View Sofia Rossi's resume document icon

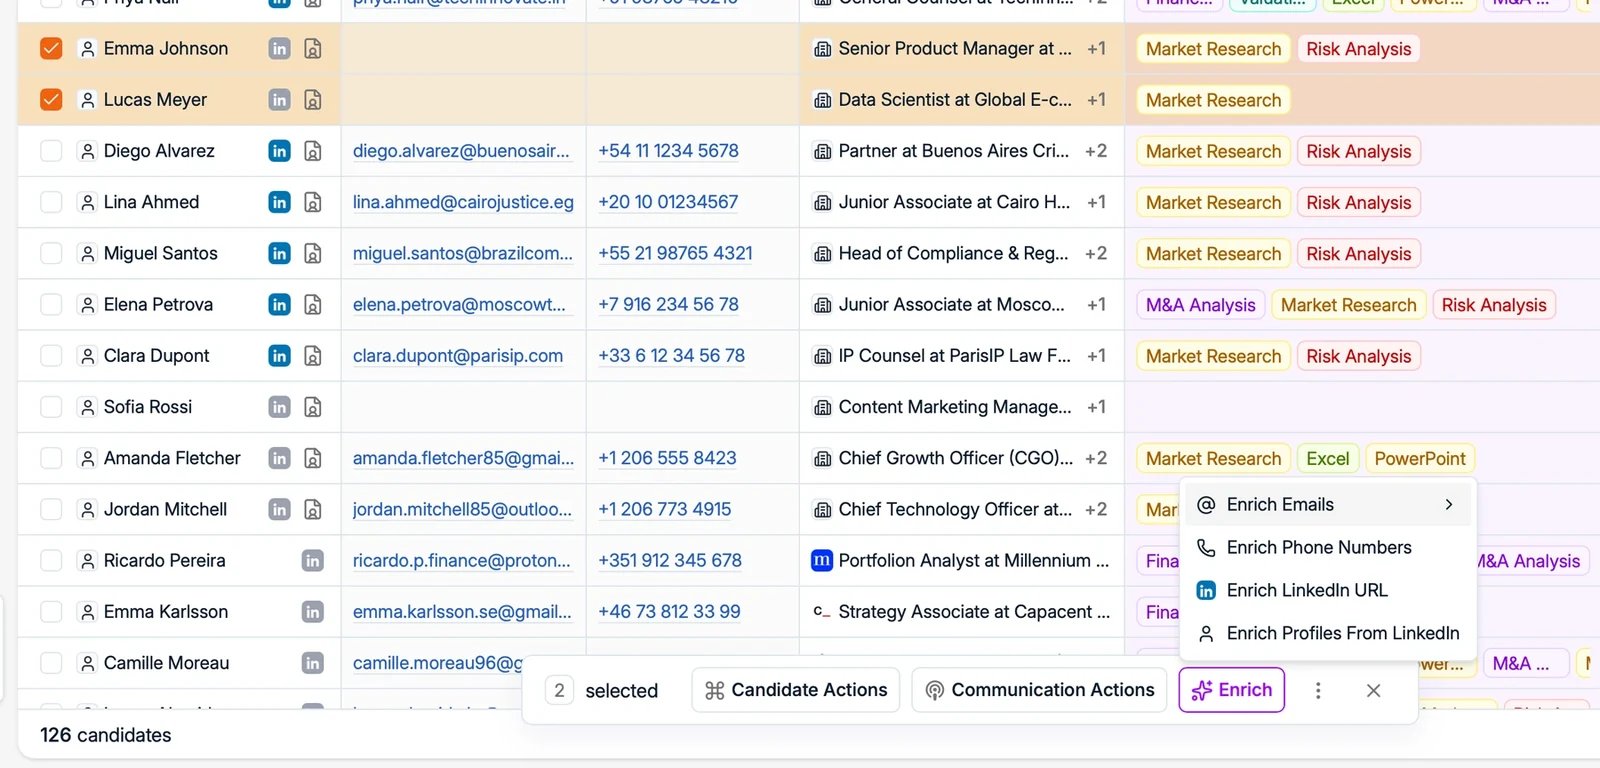313,407
